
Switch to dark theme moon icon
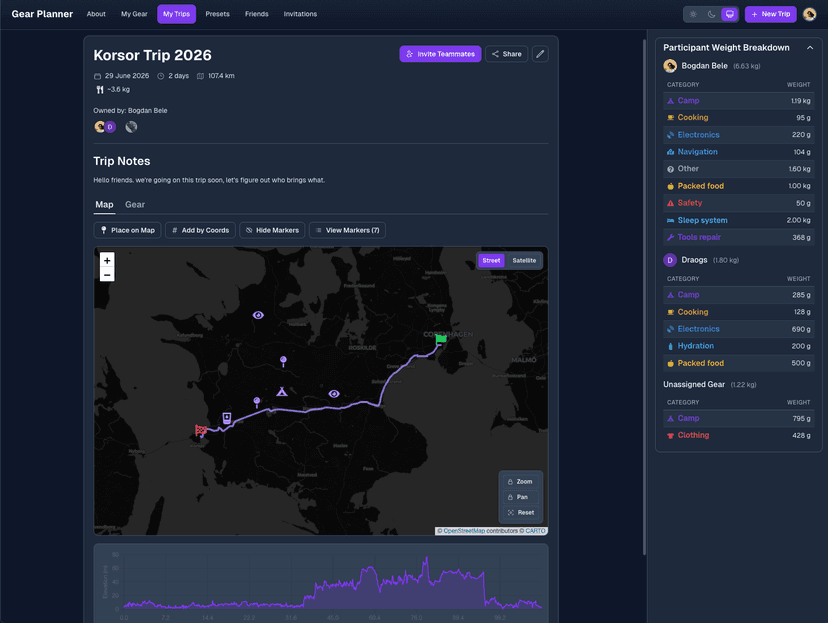tap(711, 14)
